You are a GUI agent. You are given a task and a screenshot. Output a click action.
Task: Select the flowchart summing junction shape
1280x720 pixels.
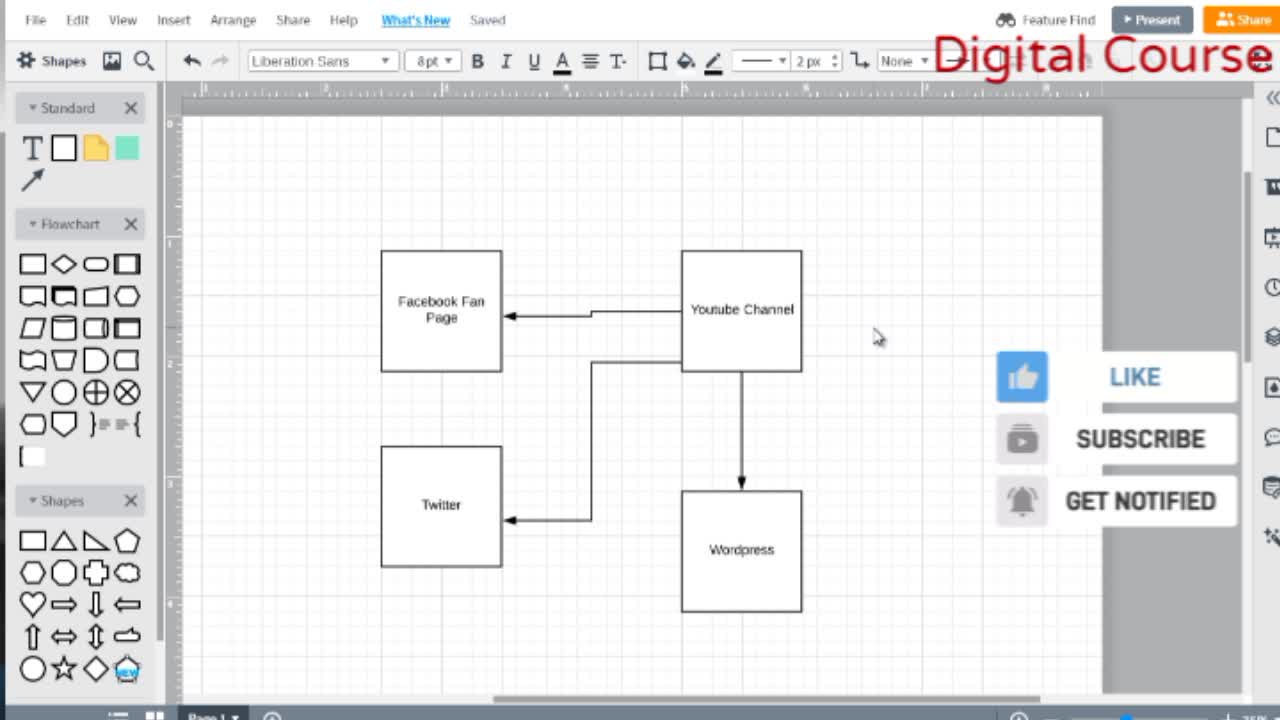point(127,392)
